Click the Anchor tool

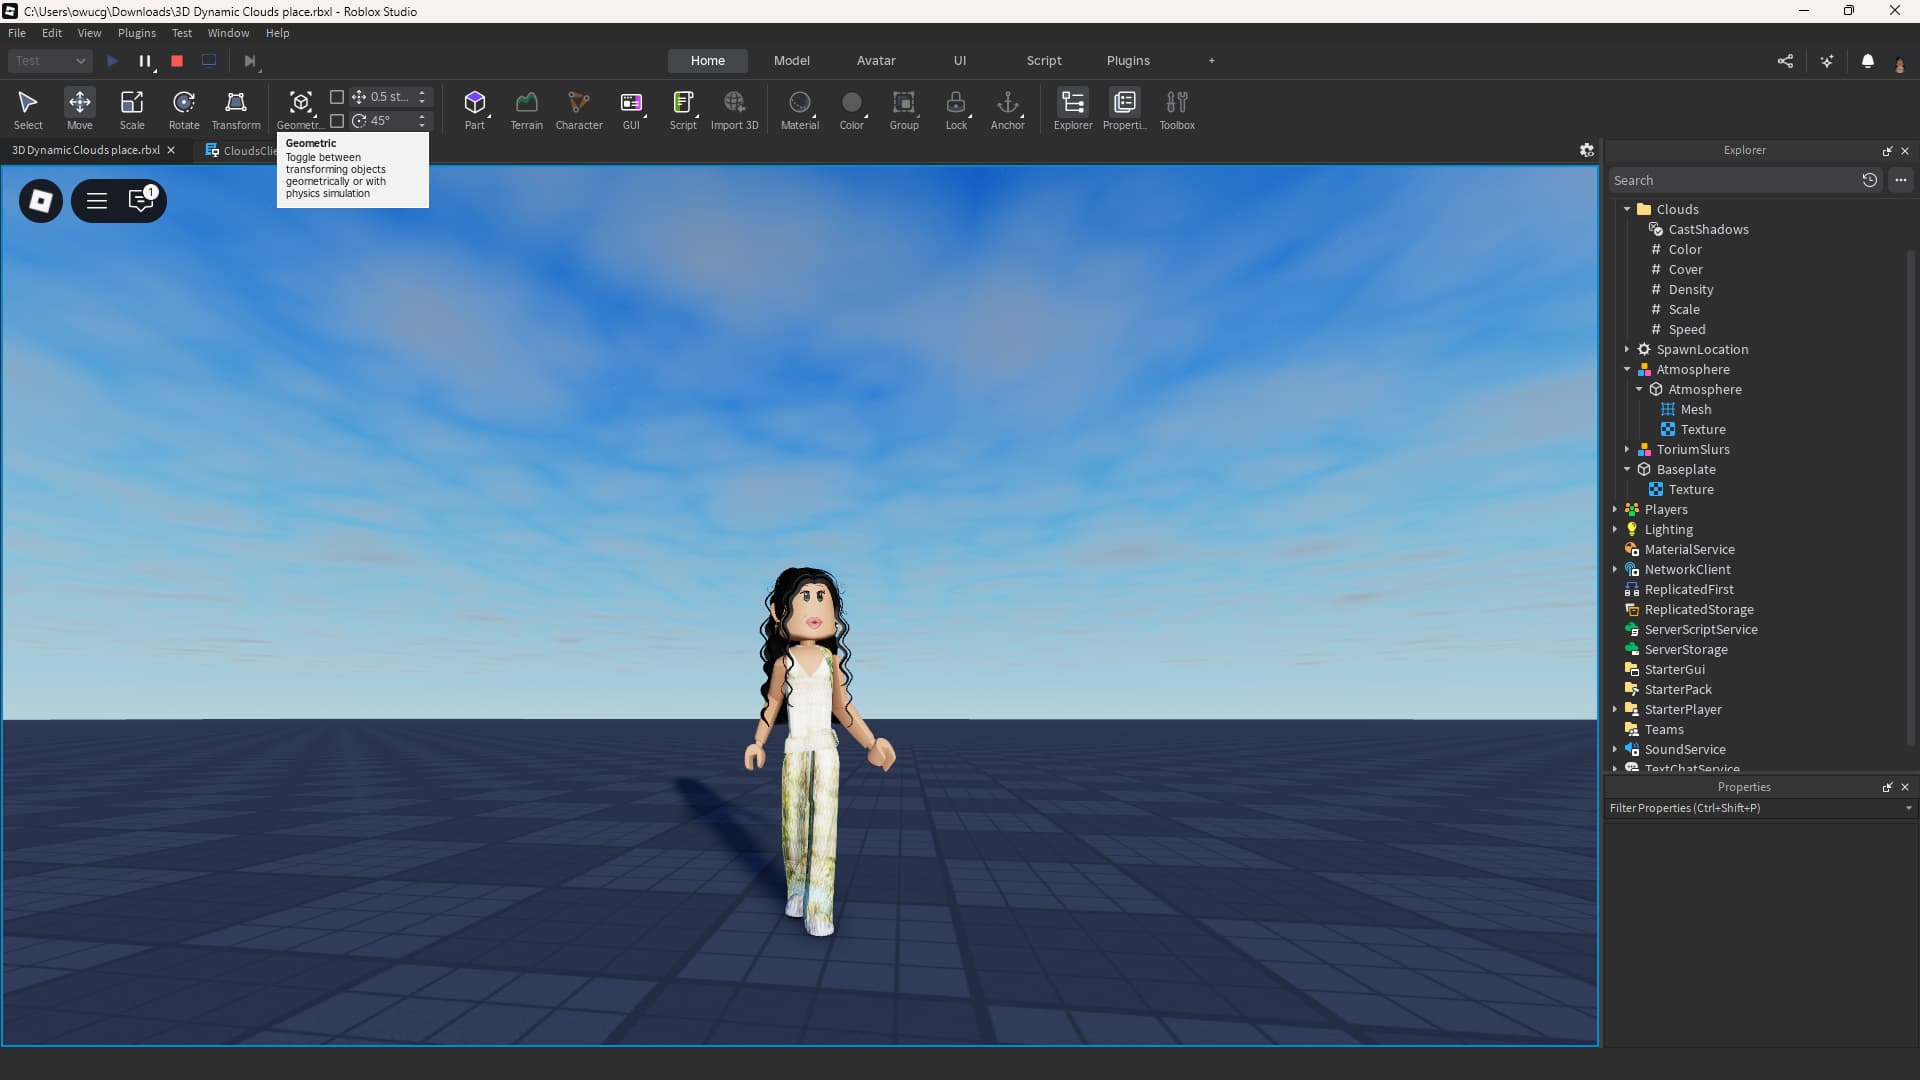(x=1007, y=108)
